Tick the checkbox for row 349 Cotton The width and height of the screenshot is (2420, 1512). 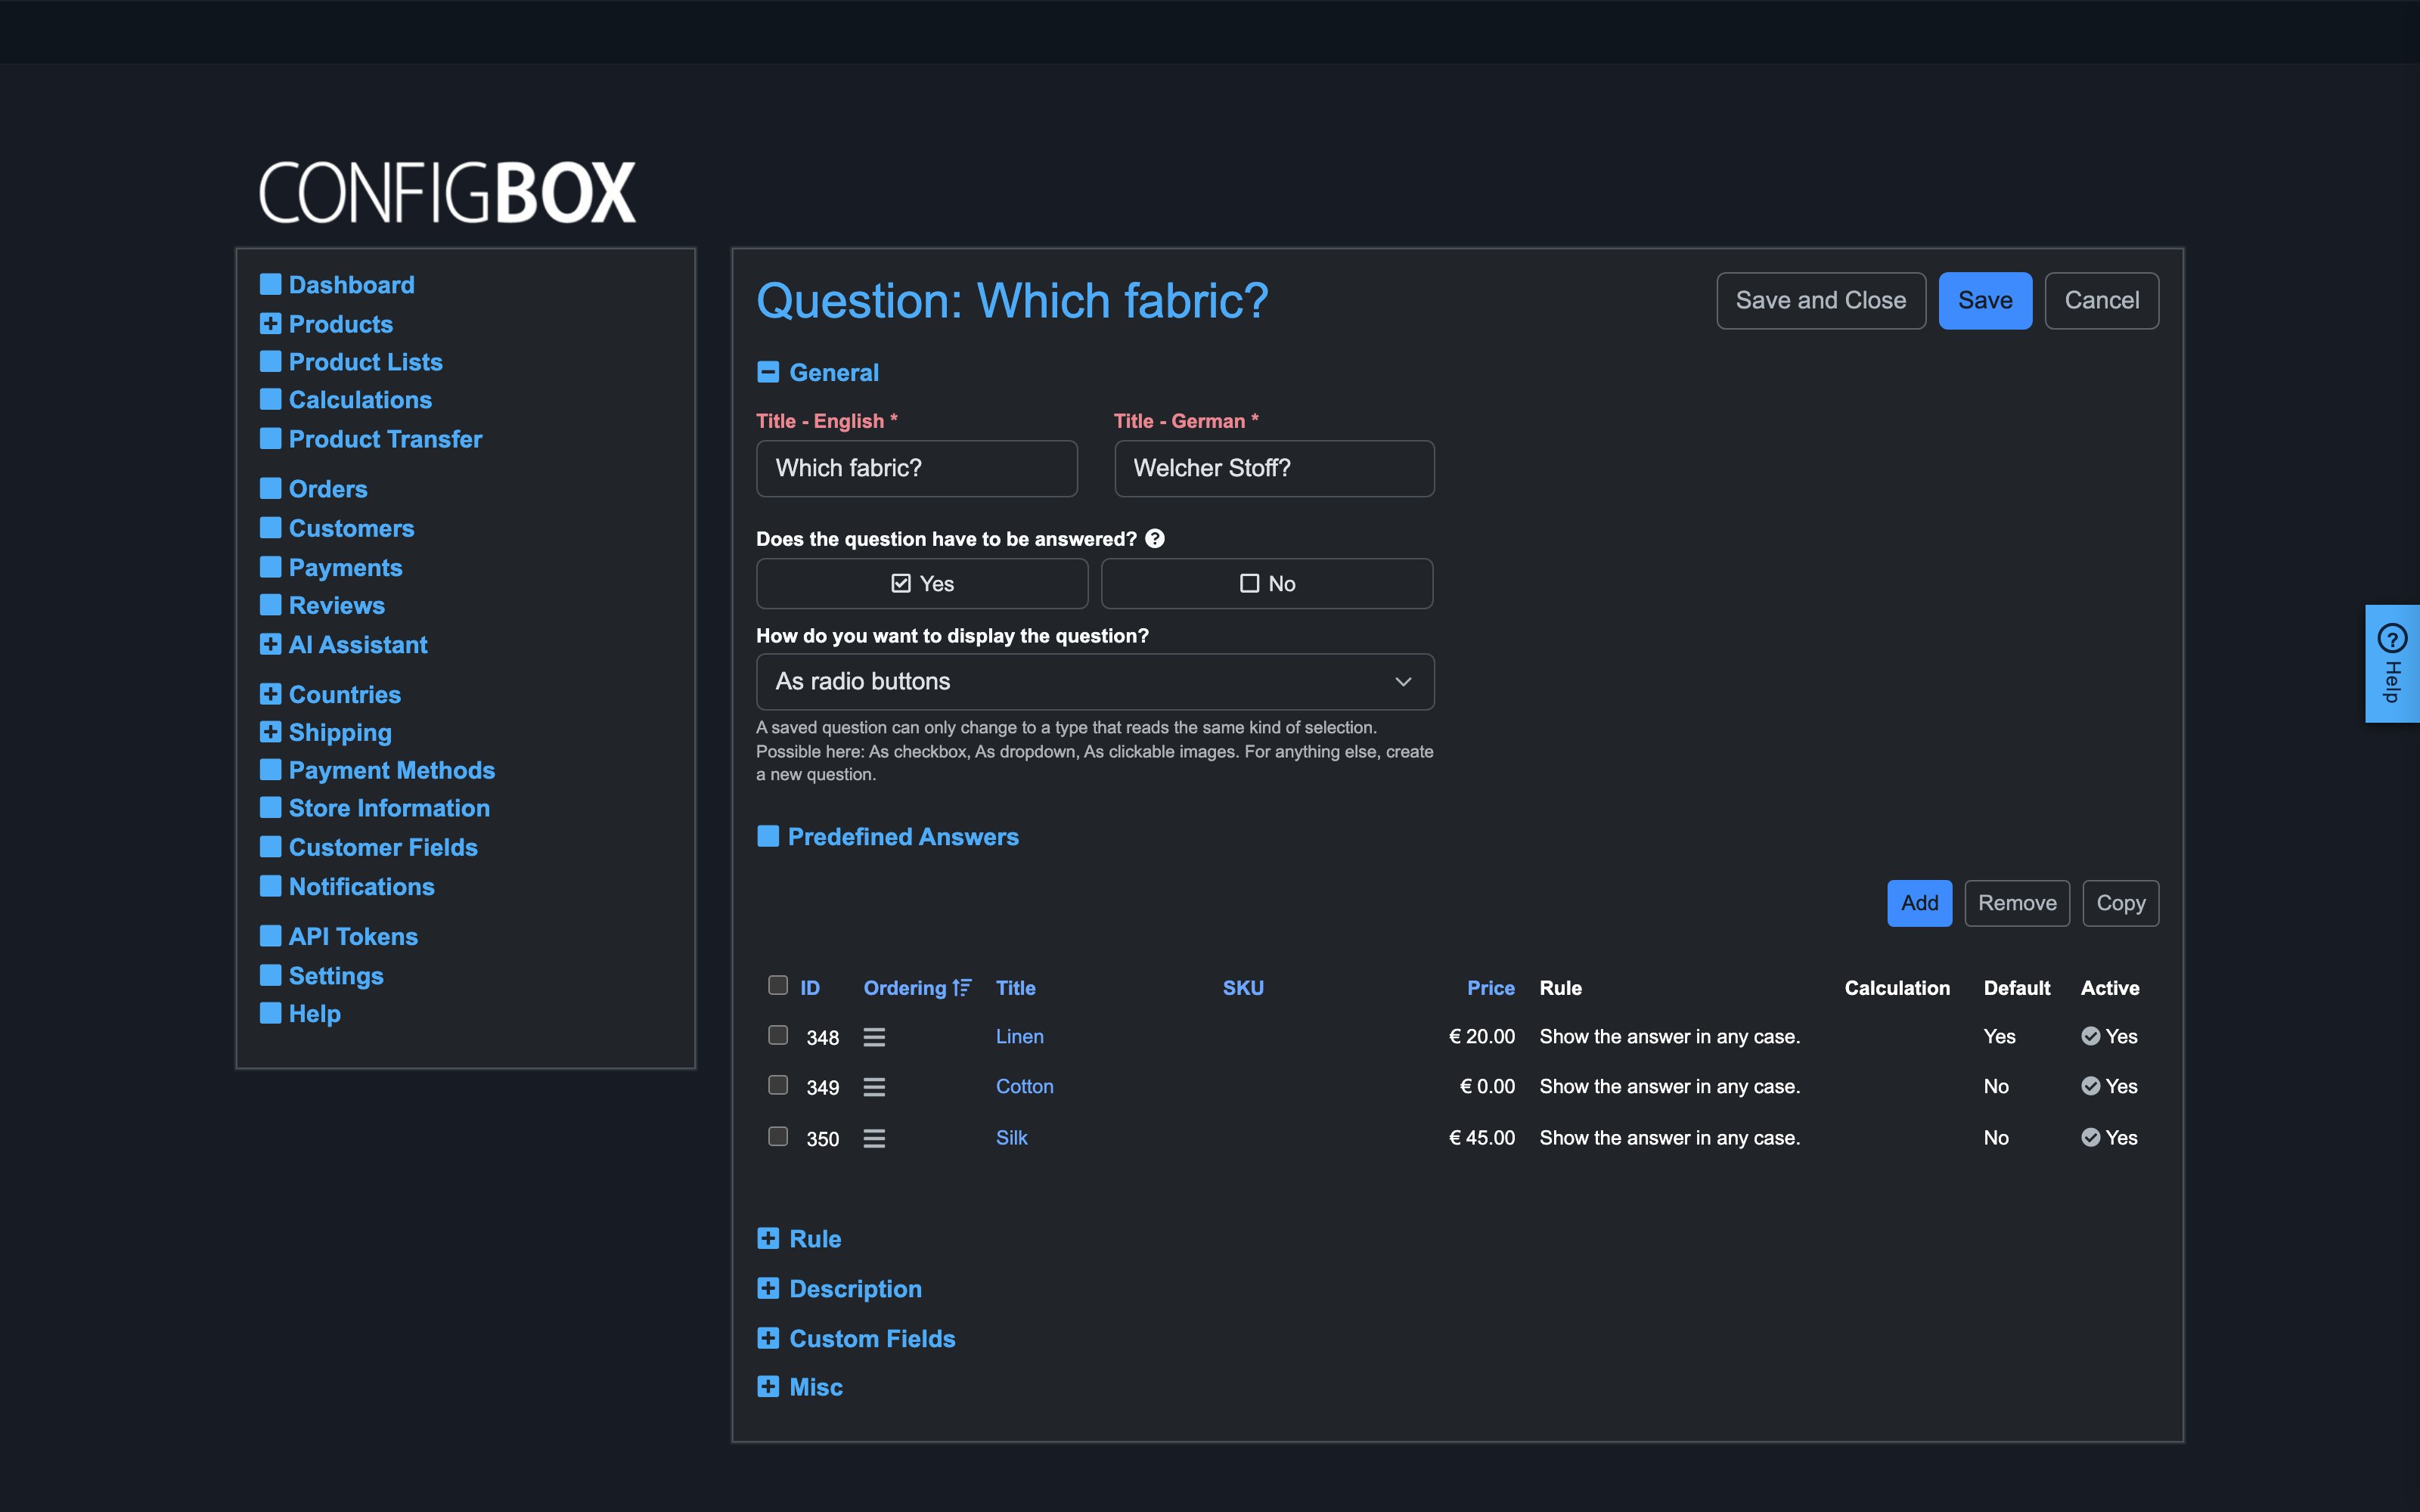[x=778, y=1085]
